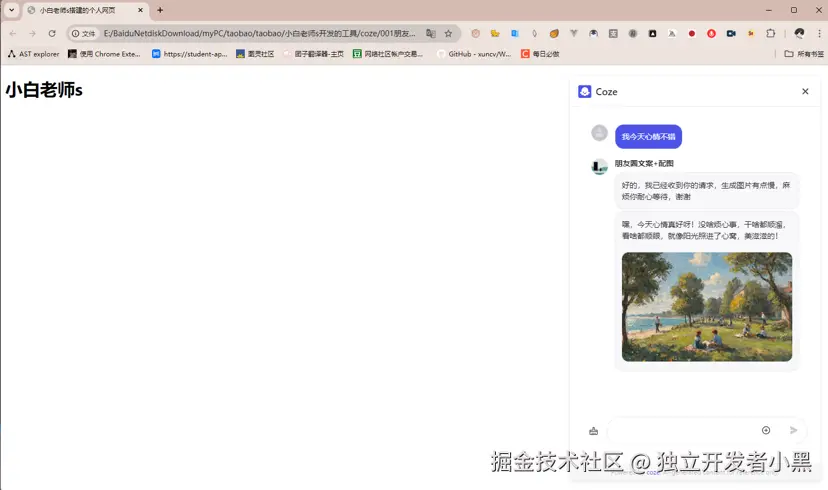Open the generated park painting image
The height and width of the screenshot is (490, 828).
pyautogui.click(x=706, y=306)
